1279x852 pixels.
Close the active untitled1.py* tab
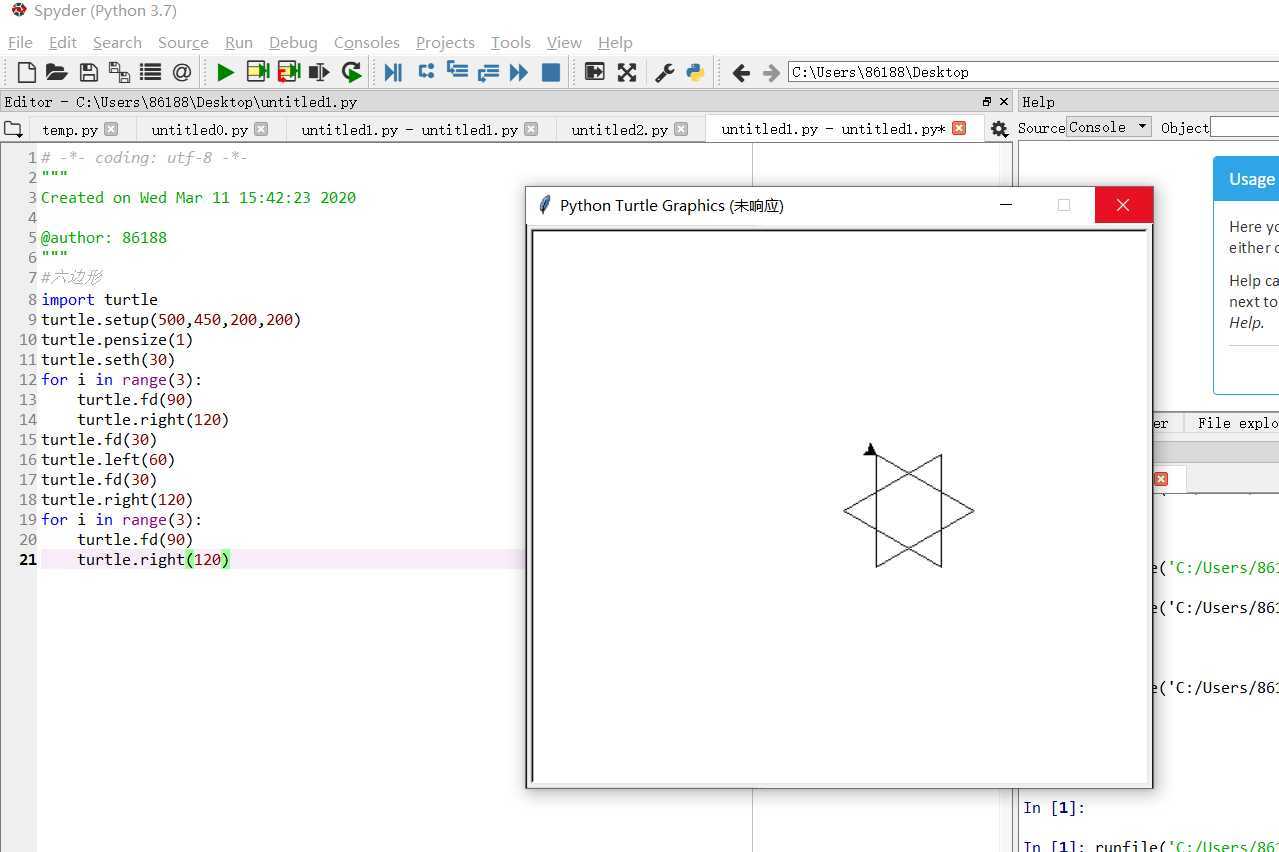(x=959, y=128)
